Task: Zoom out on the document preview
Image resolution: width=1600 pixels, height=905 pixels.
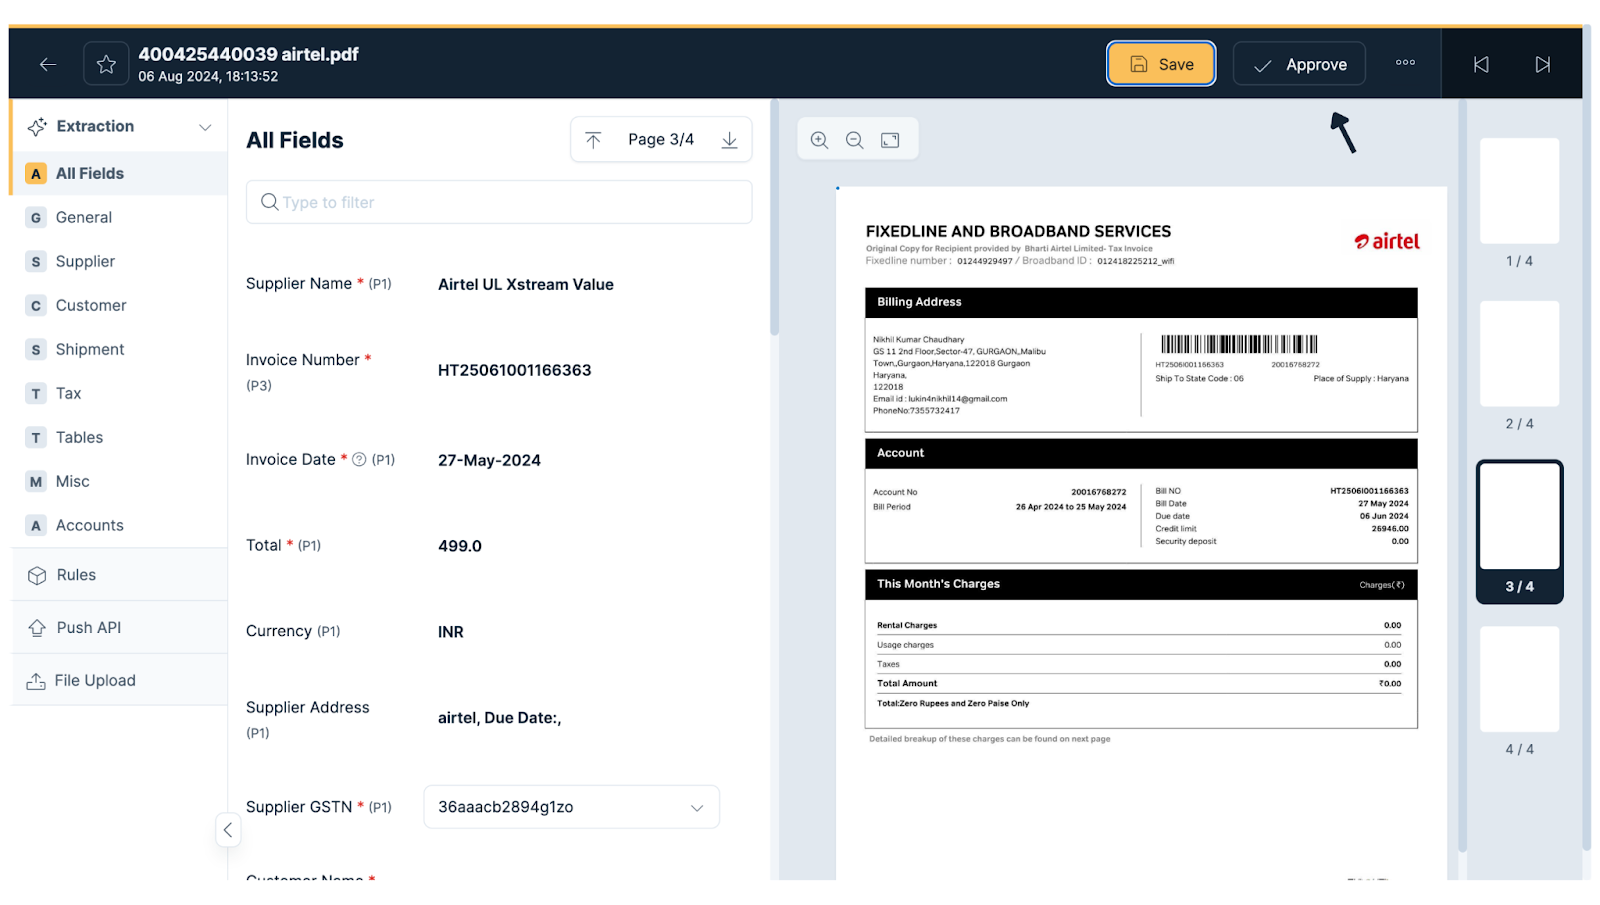Action: click(854, 140)
